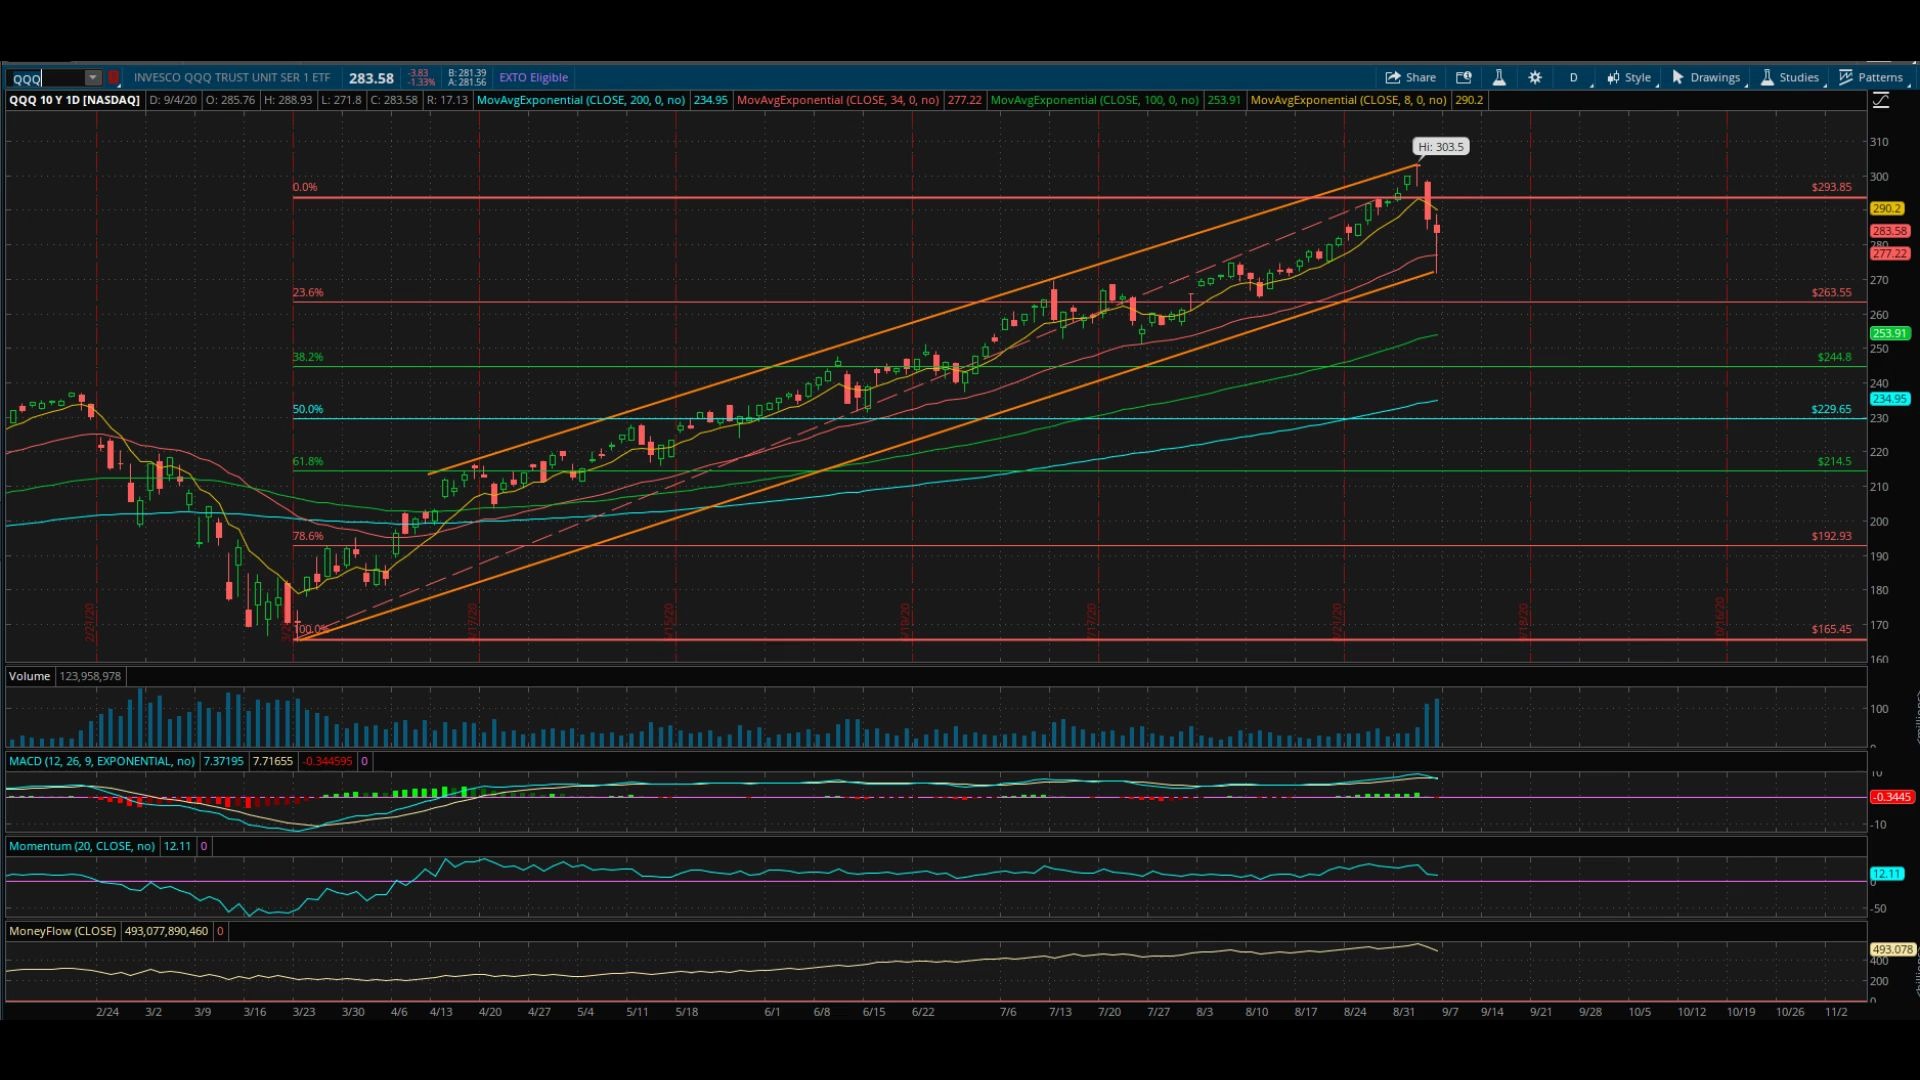Click the $263.55 Fibonacci price label
This screenshot has height=1080, width=1920.
coord(1831,293)
